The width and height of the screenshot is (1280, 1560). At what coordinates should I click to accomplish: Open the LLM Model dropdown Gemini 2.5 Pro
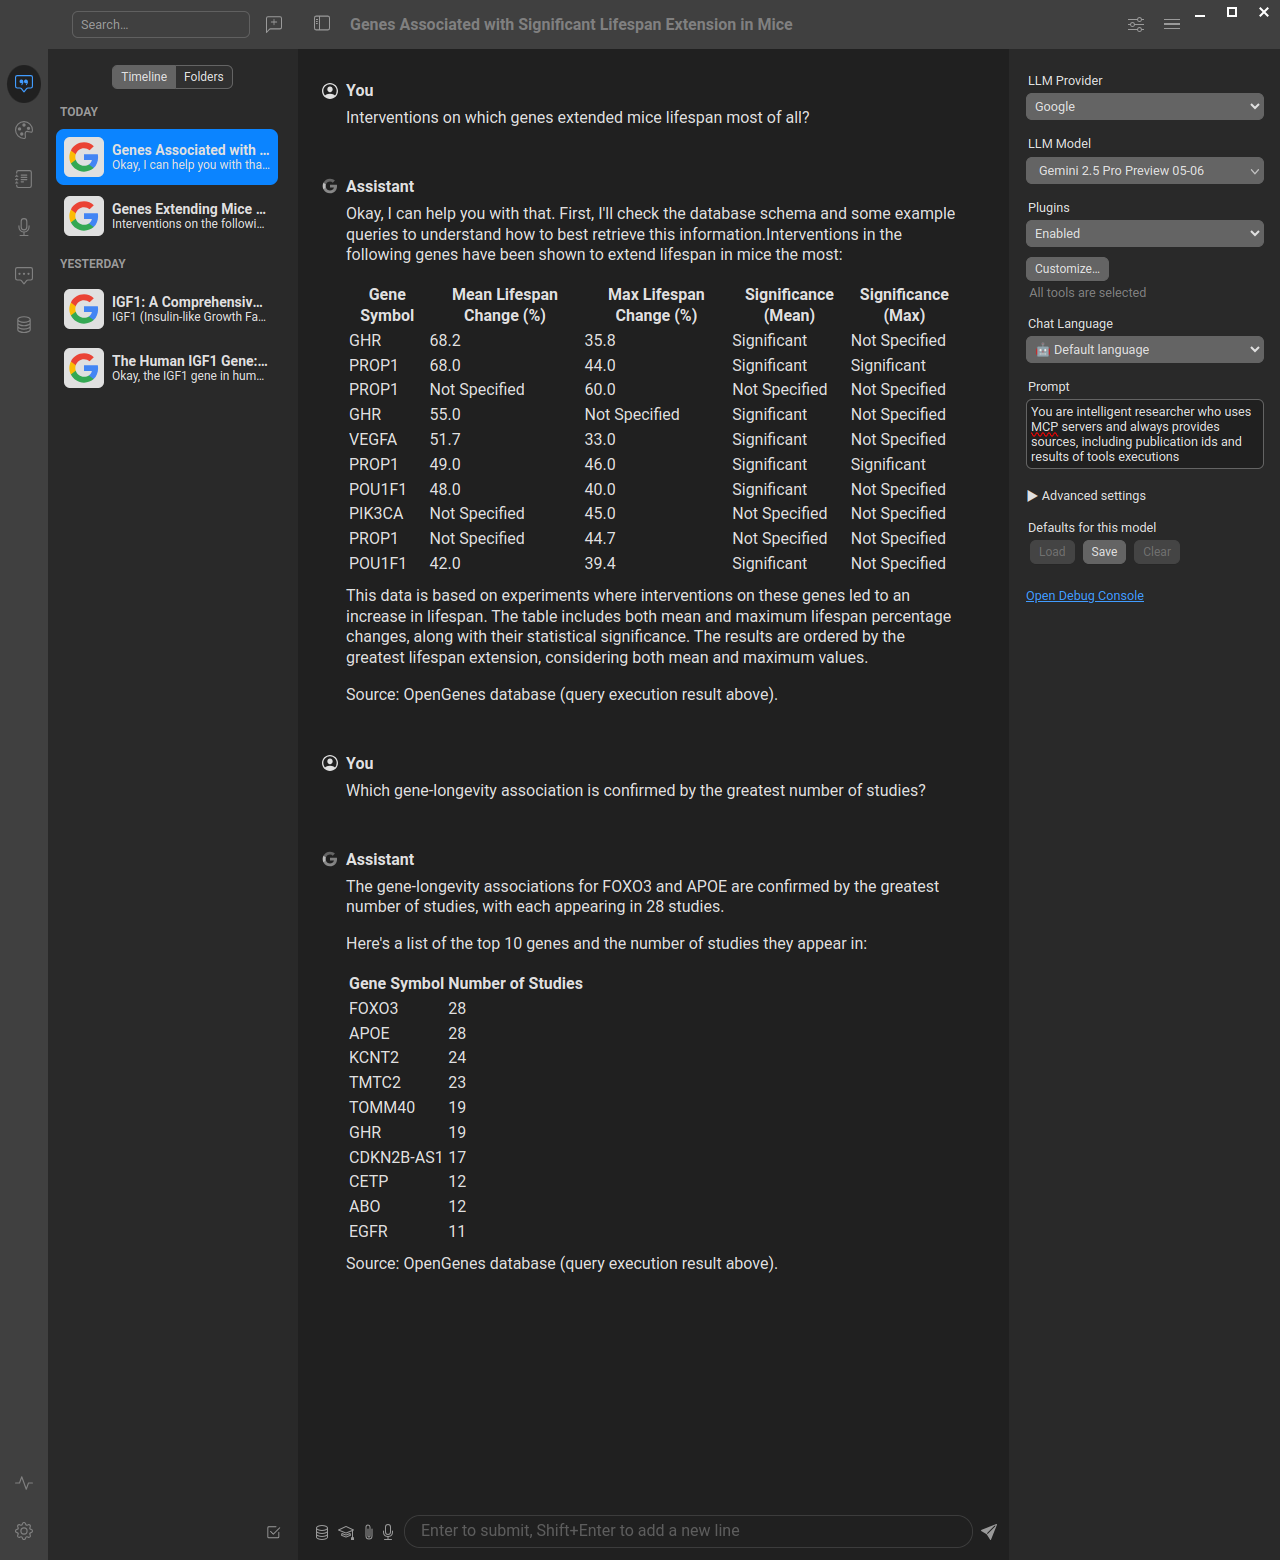tap(1145, 171)
